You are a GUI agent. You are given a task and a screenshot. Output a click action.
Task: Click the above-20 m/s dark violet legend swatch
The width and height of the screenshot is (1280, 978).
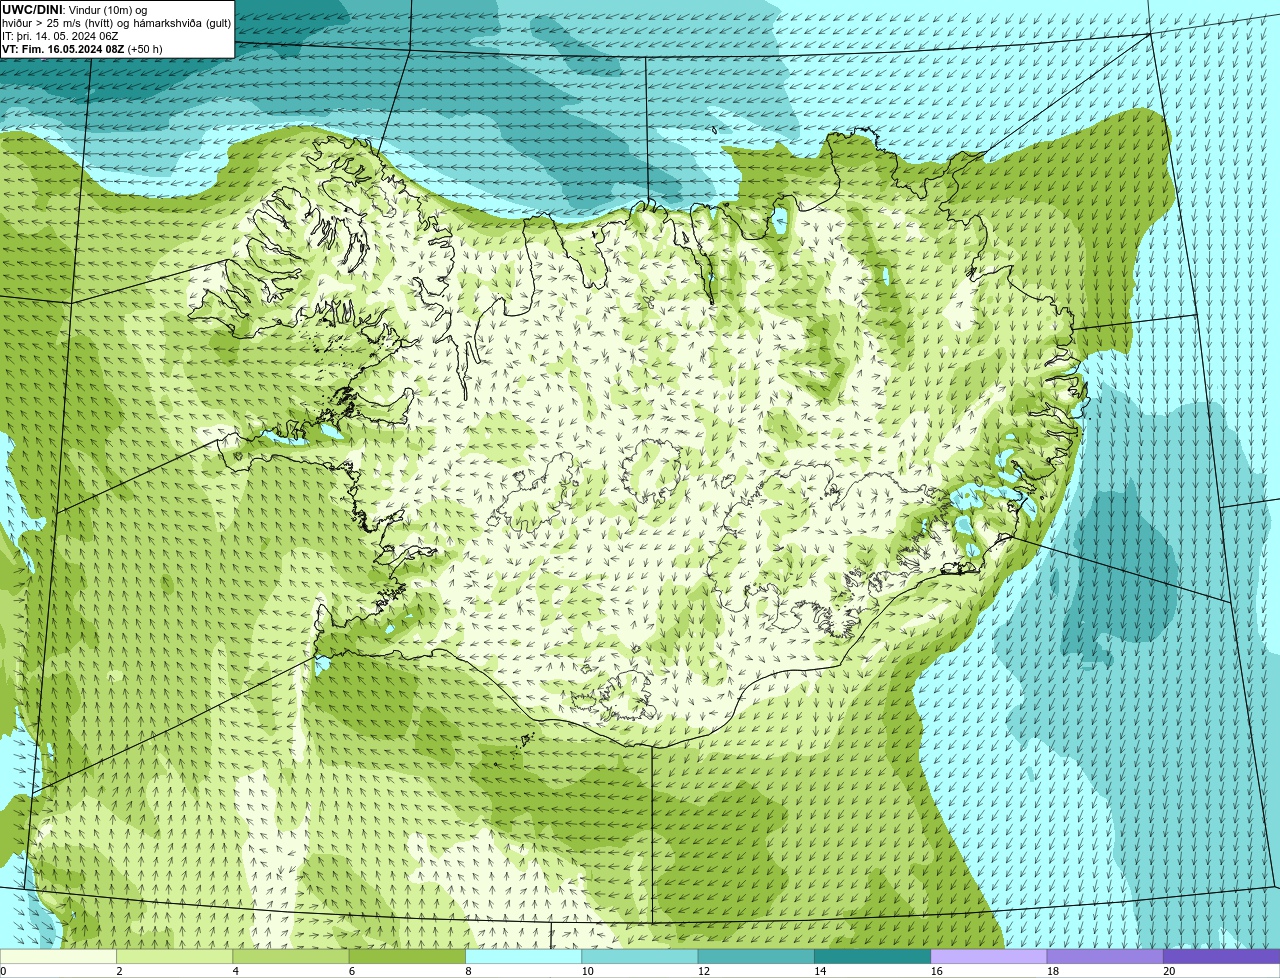[x=1221, y=956]
